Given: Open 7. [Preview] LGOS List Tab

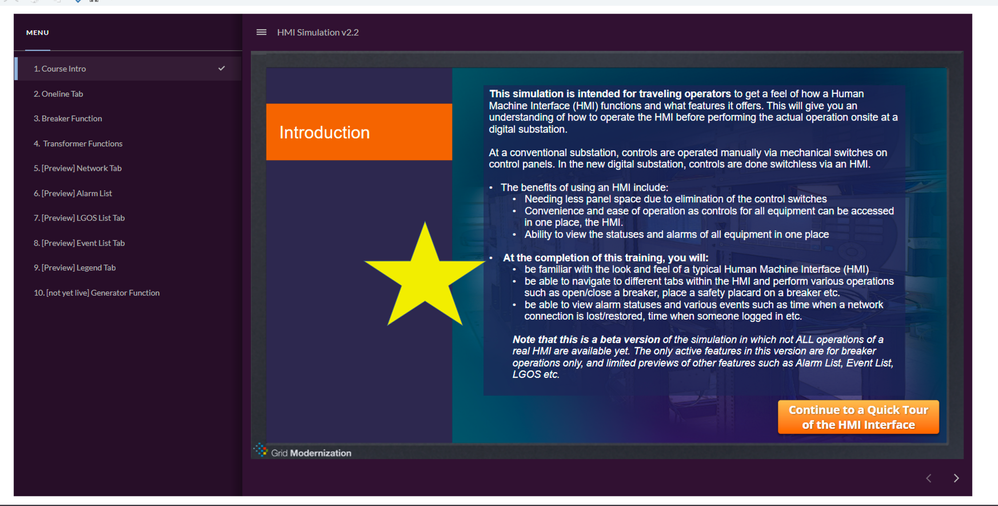Looking at the screenshot, I should click(x=128, y=218).
